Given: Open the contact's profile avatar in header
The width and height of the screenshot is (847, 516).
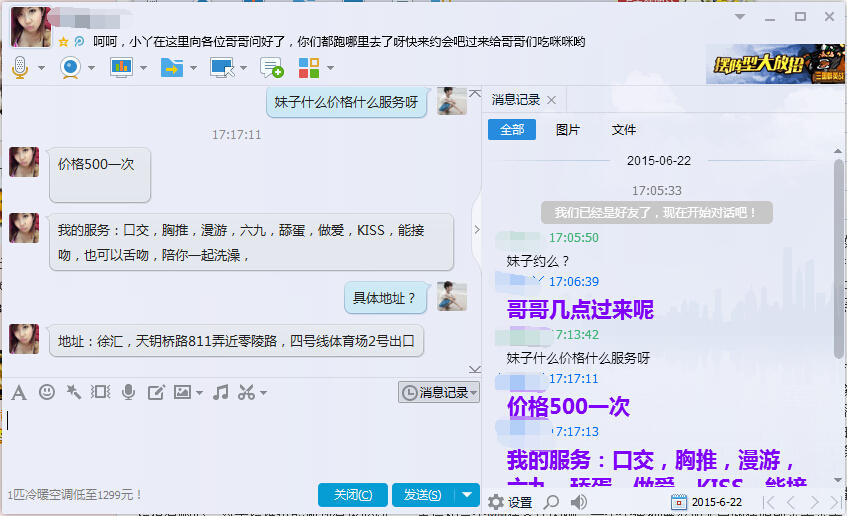Looking at the screenshot, I should (31, 26).
